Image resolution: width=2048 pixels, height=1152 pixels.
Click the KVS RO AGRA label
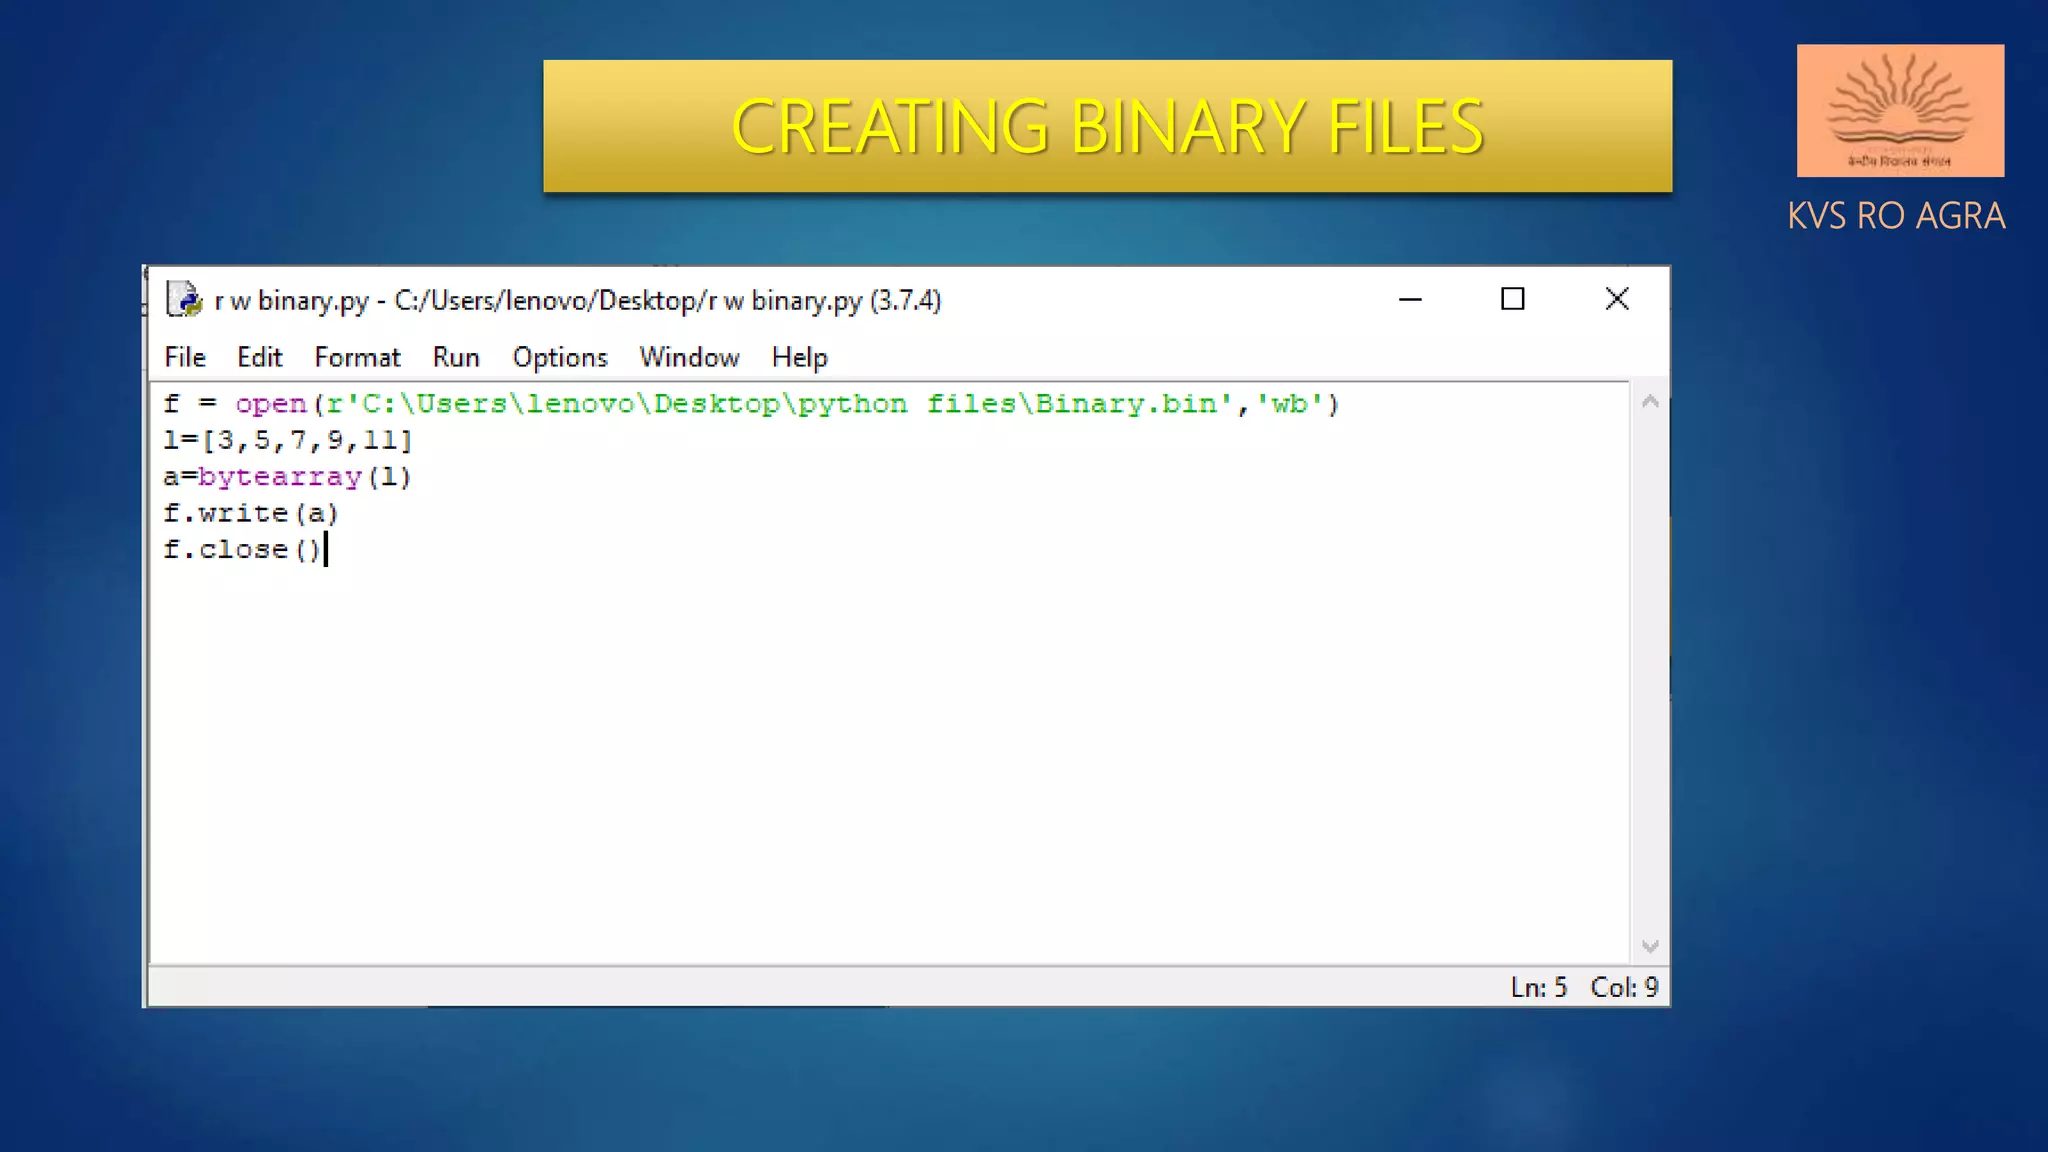pos(1896,216)
